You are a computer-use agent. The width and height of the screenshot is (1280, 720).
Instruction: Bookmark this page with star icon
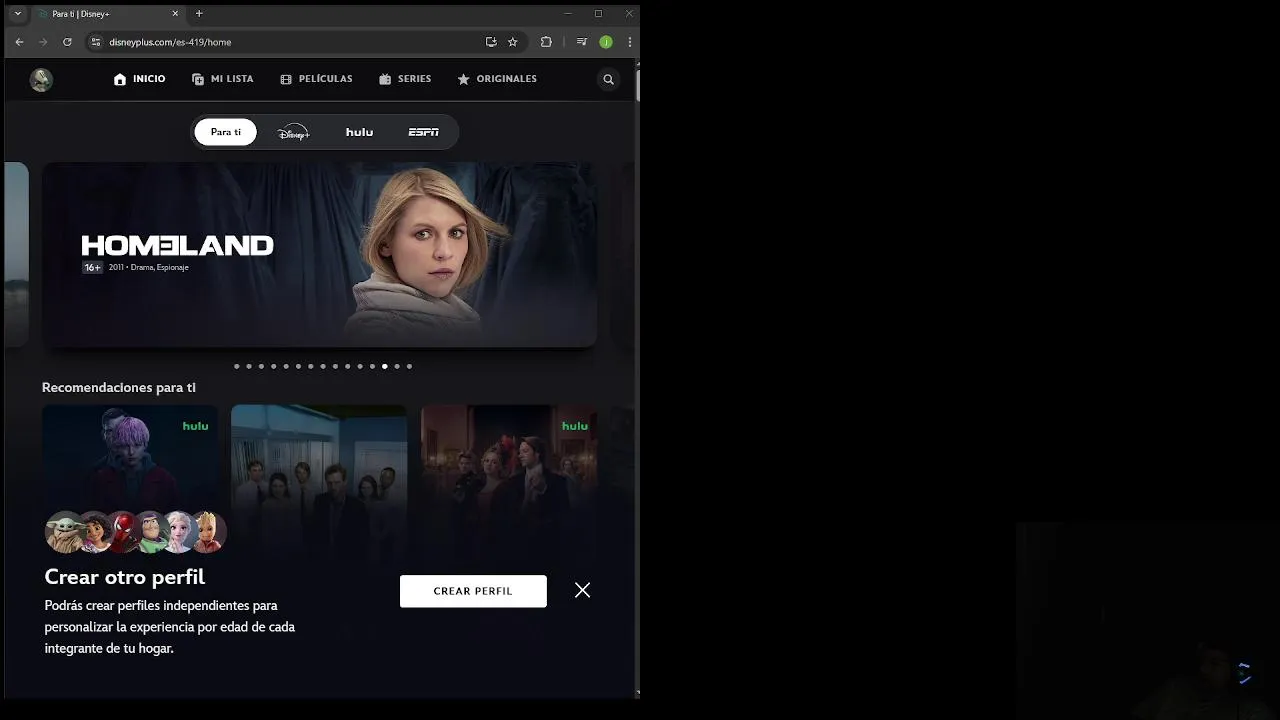(x=513, y=42)
